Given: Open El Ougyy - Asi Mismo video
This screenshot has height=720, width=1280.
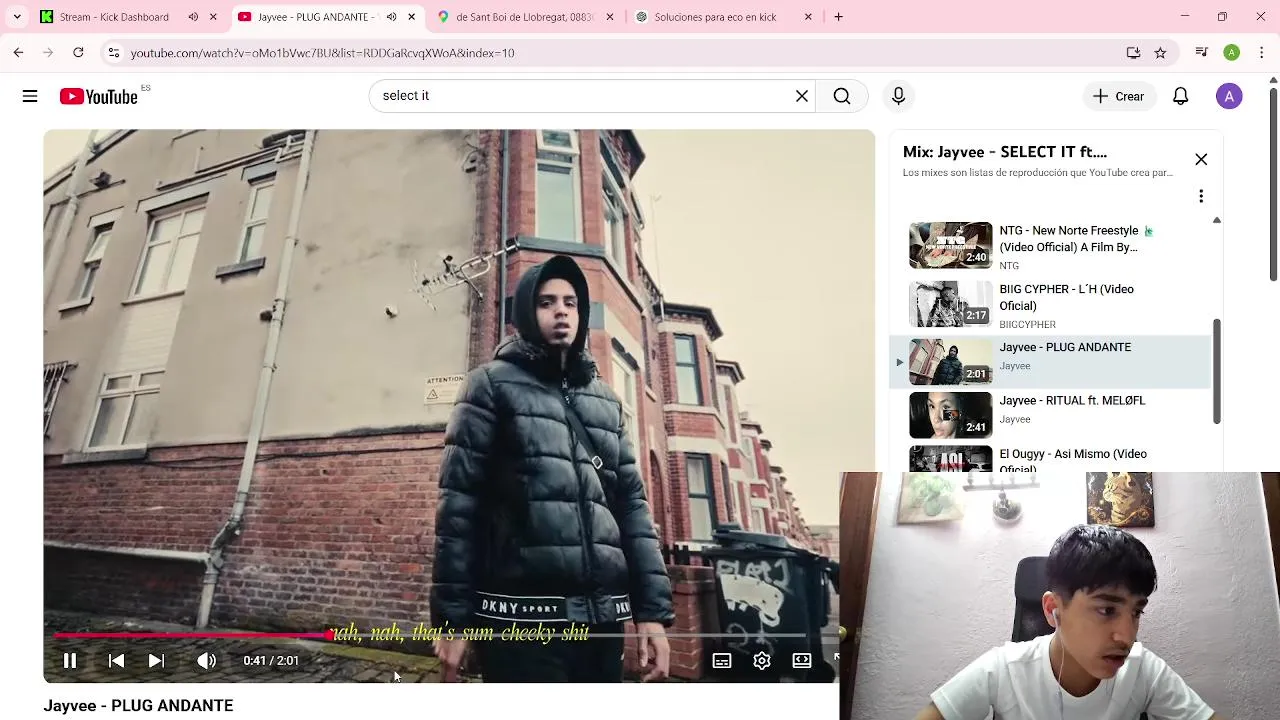Looking at the screenshot, I should 1072,460.
